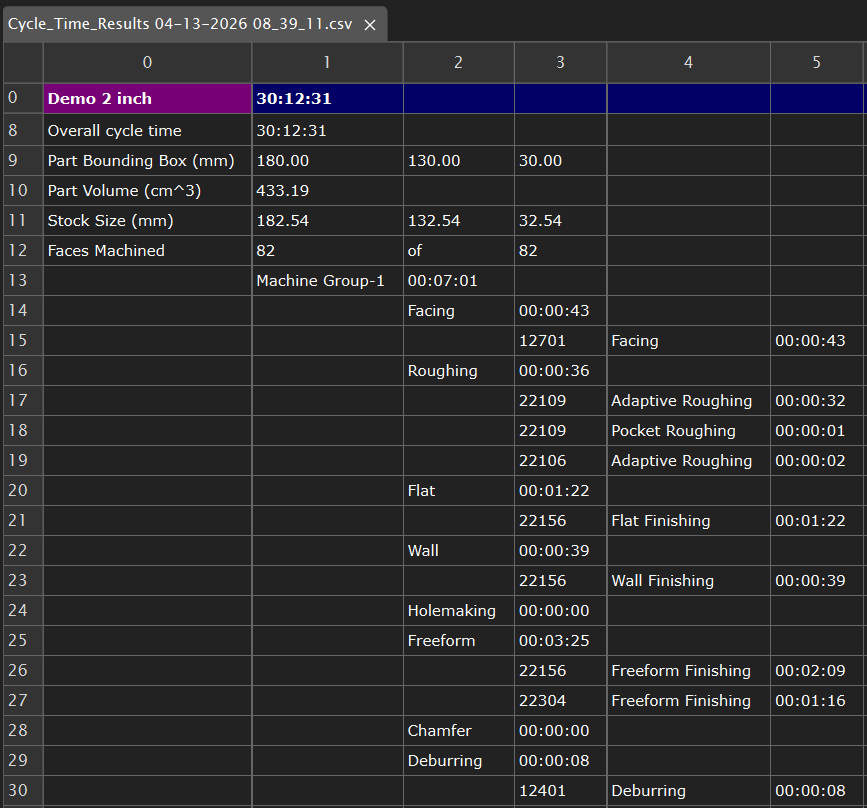867x808 pixels.
Task: Click tool number 12401 cell
Action: pyautogui.click(x=560, y=790)
